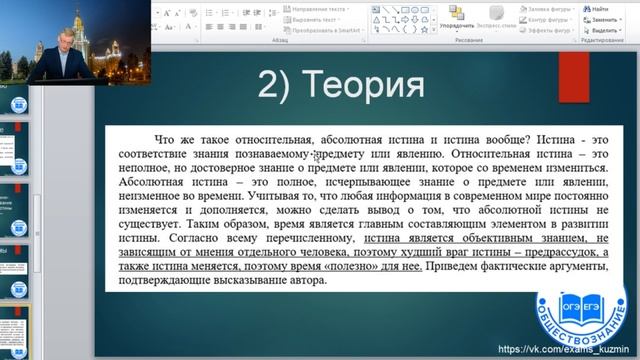Select the Arc curve shape

(386, 29)
